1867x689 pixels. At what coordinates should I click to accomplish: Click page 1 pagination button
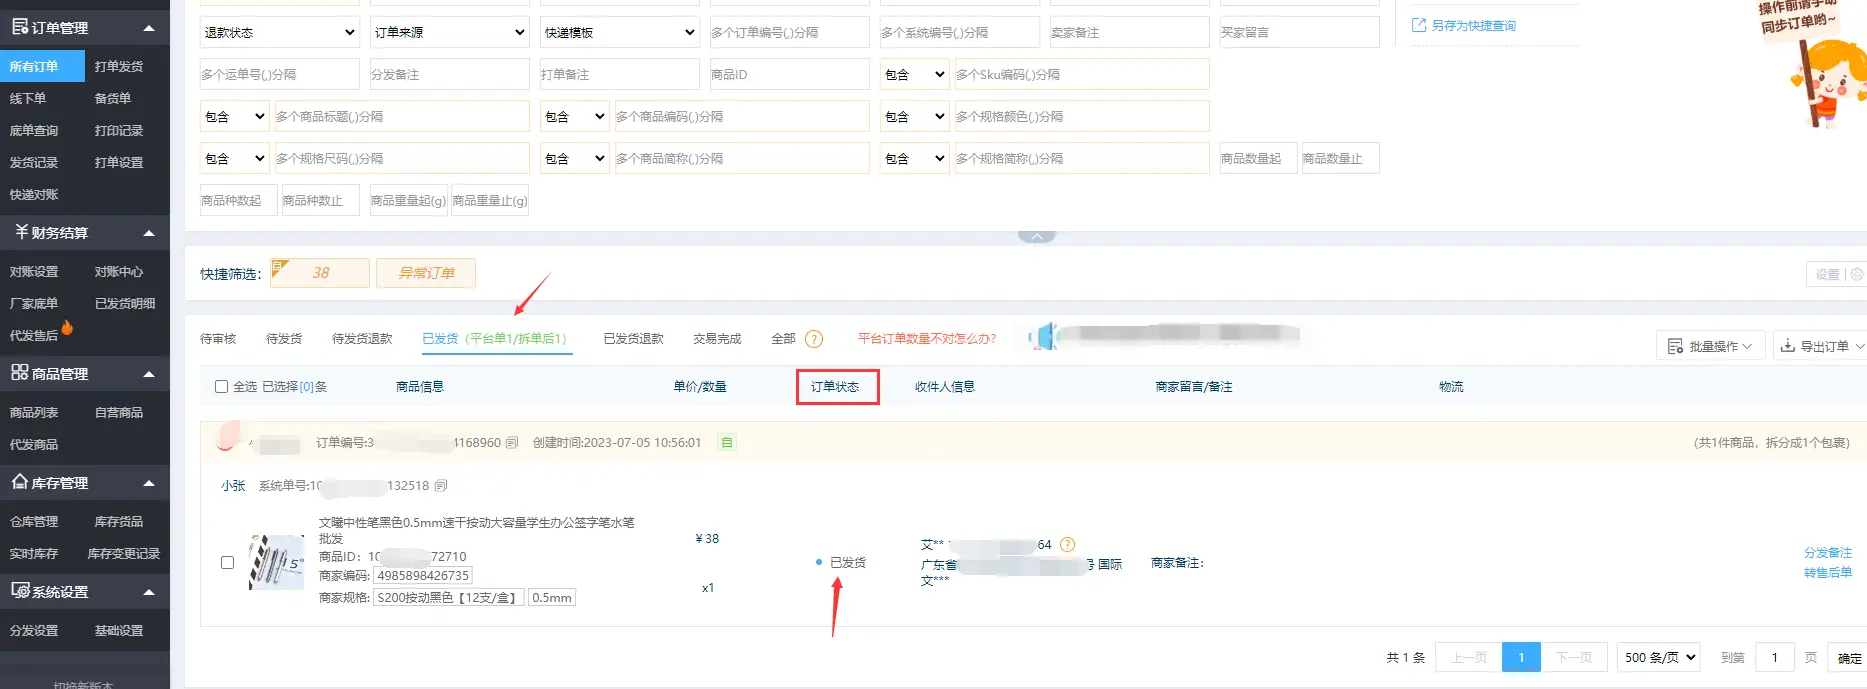point(1521,657)
